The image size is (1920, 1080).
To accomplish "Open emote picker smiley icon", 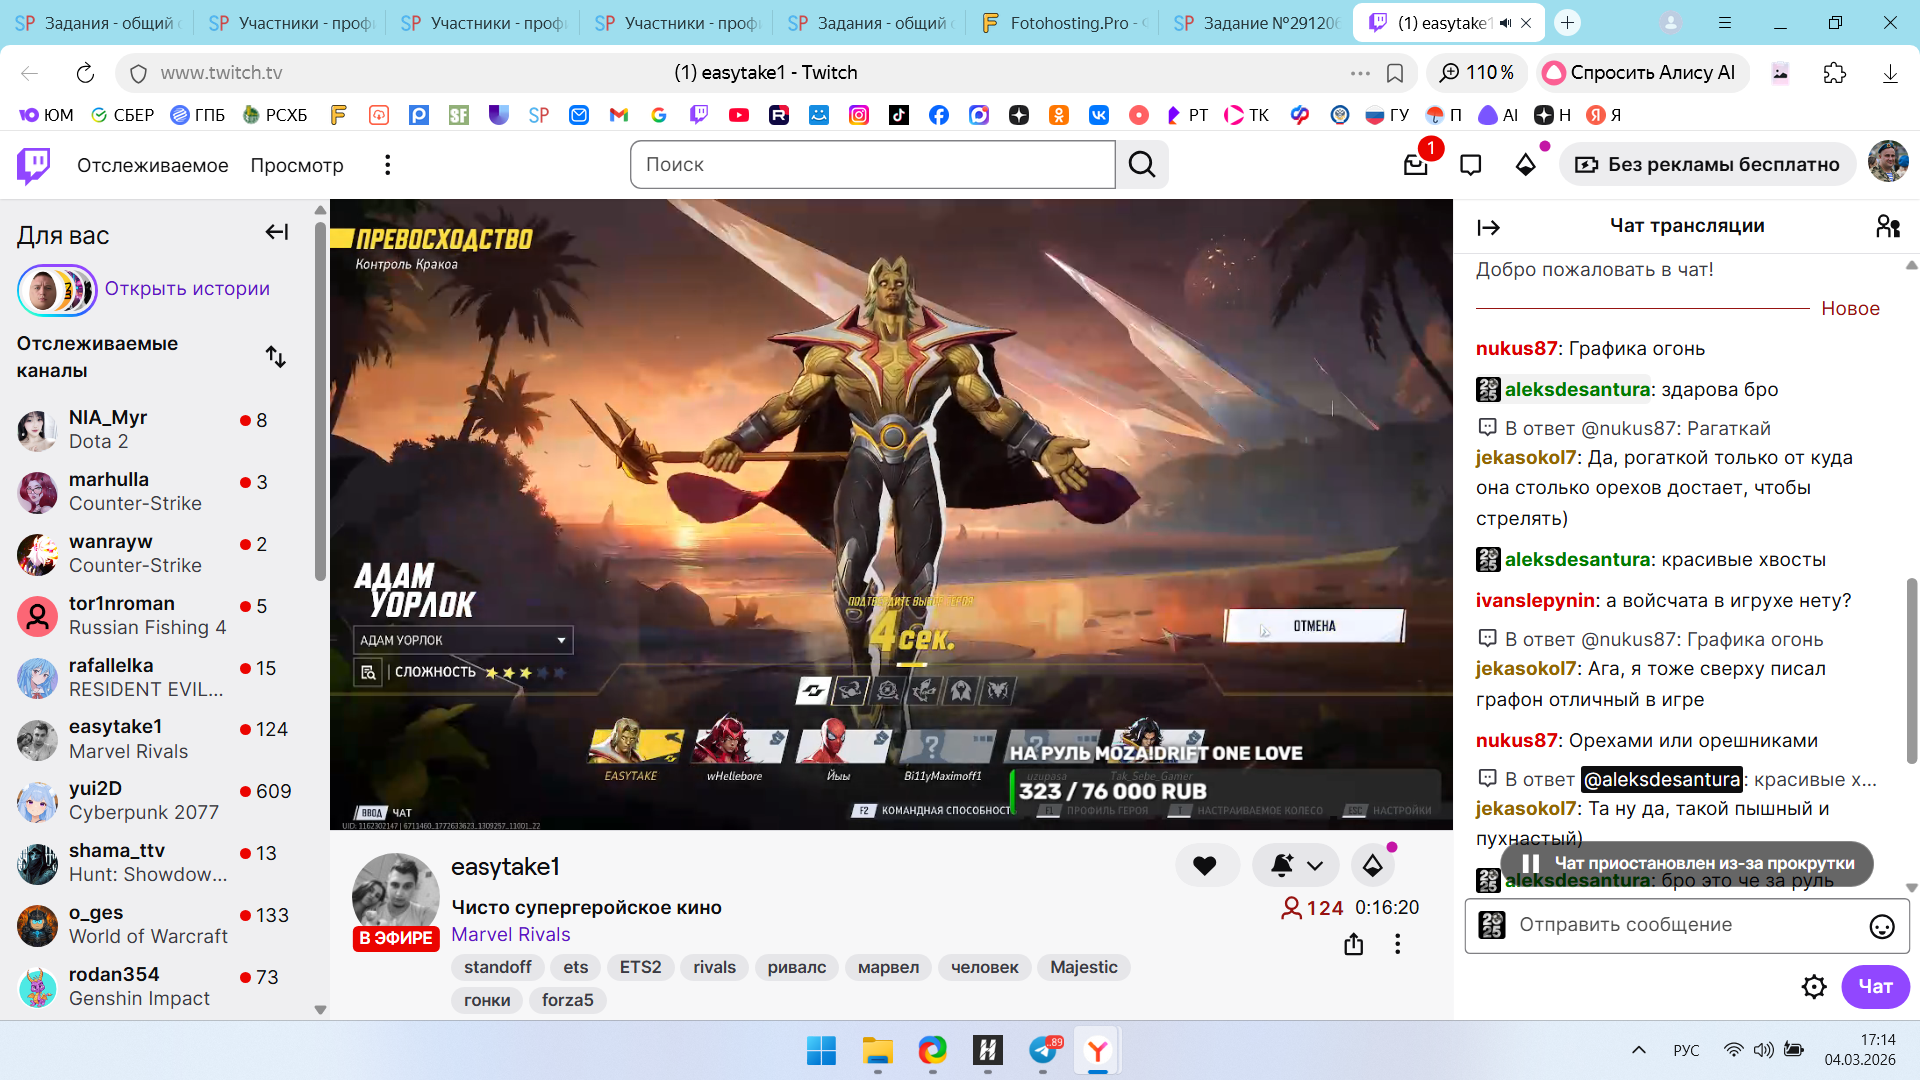I will click(1881, 926).
